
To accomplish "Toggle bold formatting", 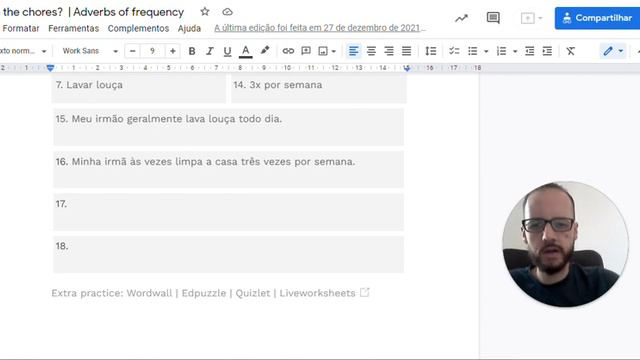I will coord(192,51).
